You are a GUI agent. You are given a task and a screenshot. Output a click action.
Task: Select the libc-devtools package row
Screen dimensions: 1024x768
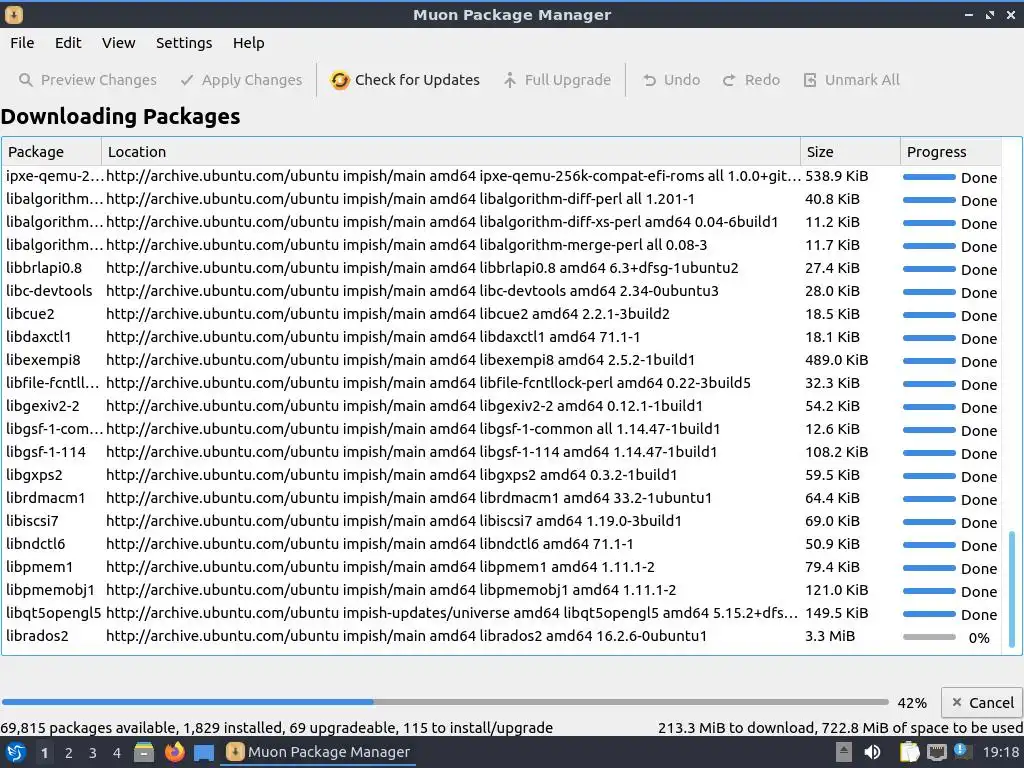(502, 291)
